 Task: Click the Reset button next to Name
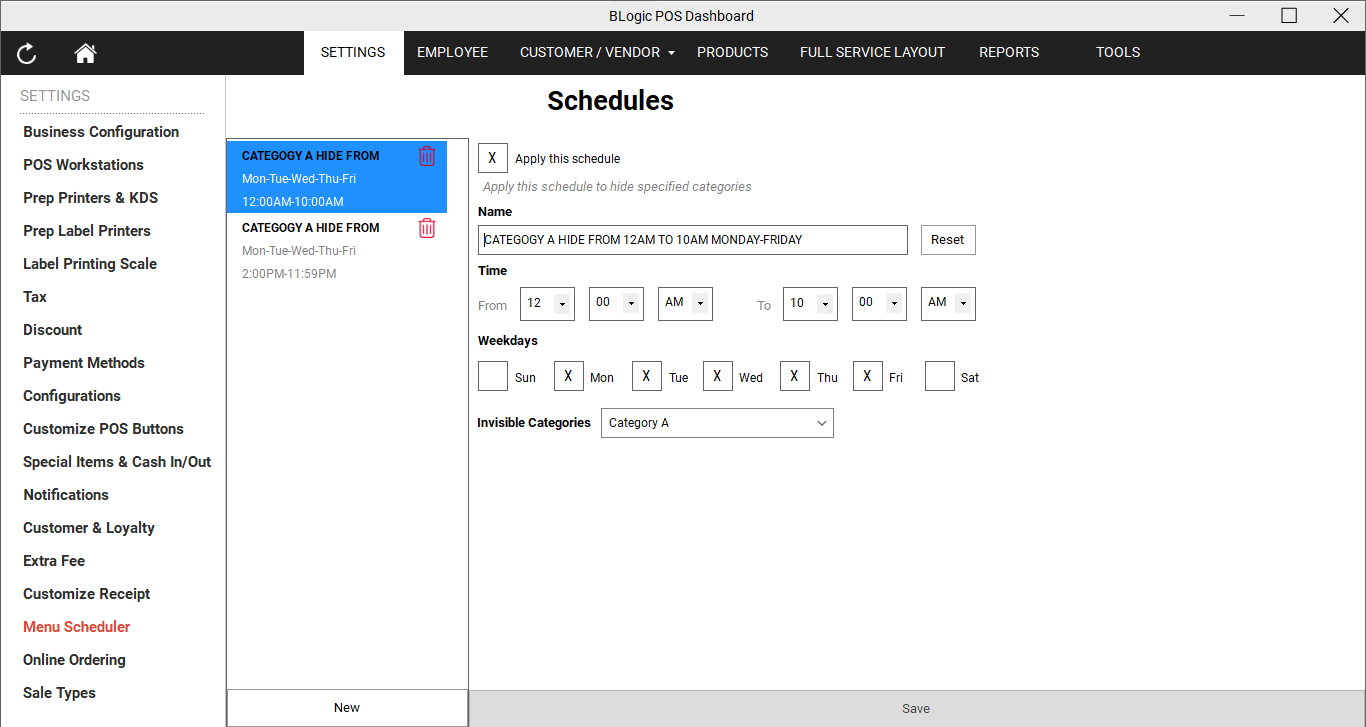948,240
